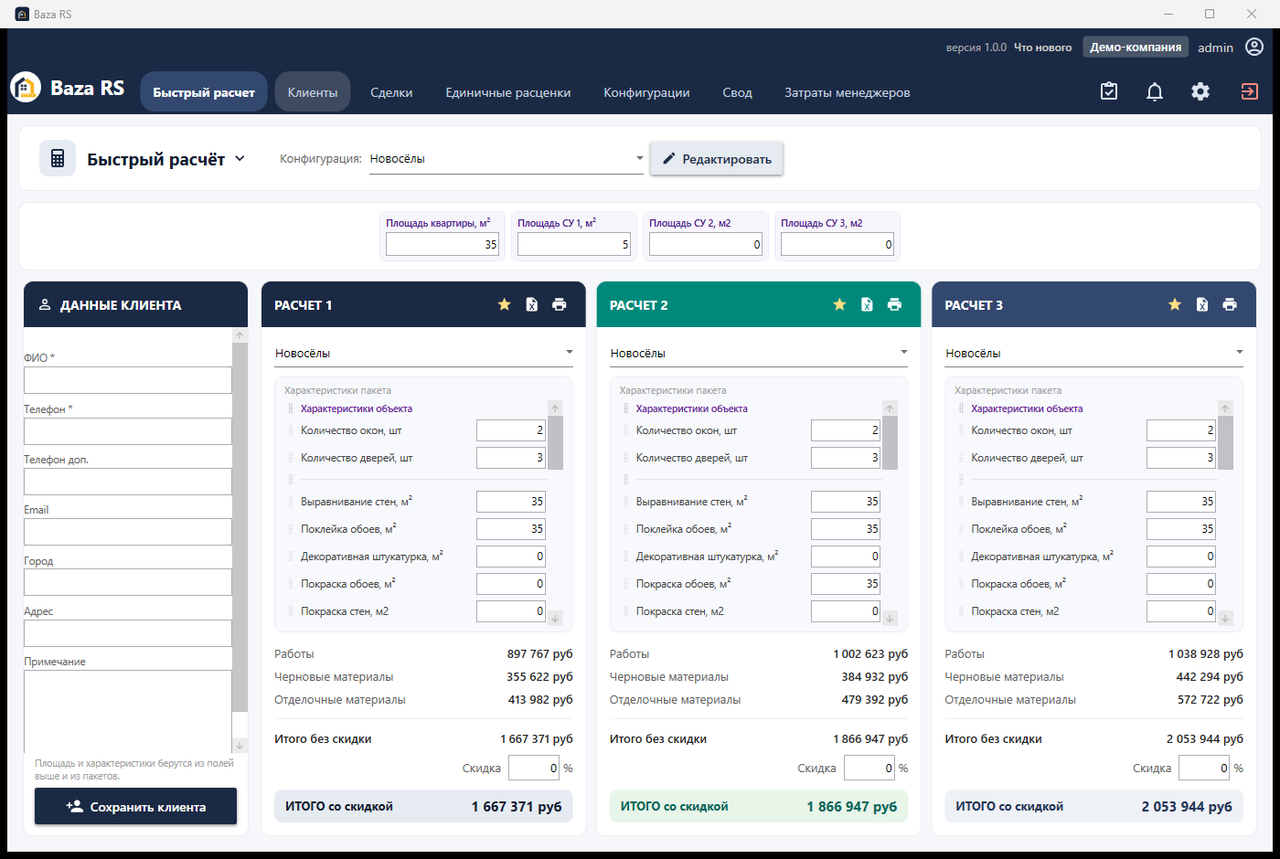Open the package dropdown in Расчет 3
Viewport: 1280px width, 859px height.
pos(1094,353)
